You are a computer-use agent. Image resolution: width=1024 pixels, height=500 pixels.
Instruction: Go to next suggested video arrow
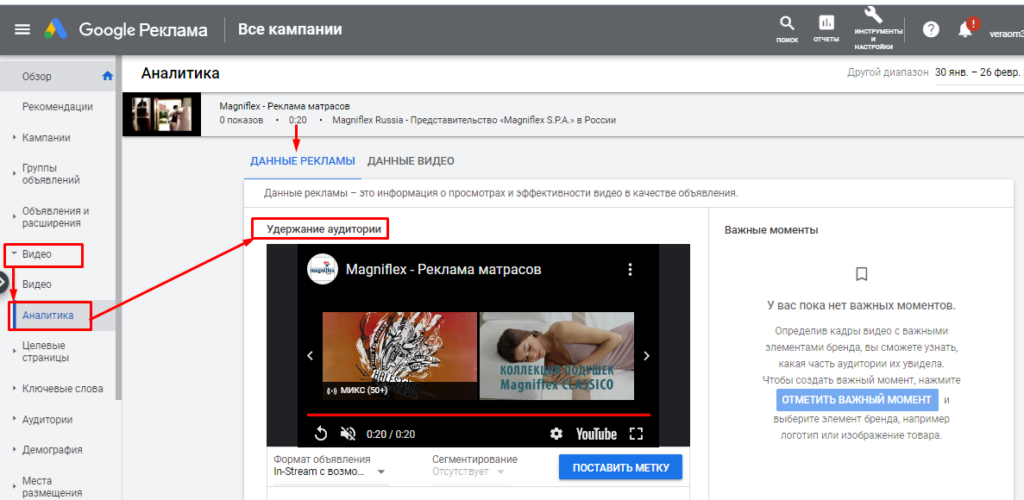pyautogui.click(x=647, y=356)
